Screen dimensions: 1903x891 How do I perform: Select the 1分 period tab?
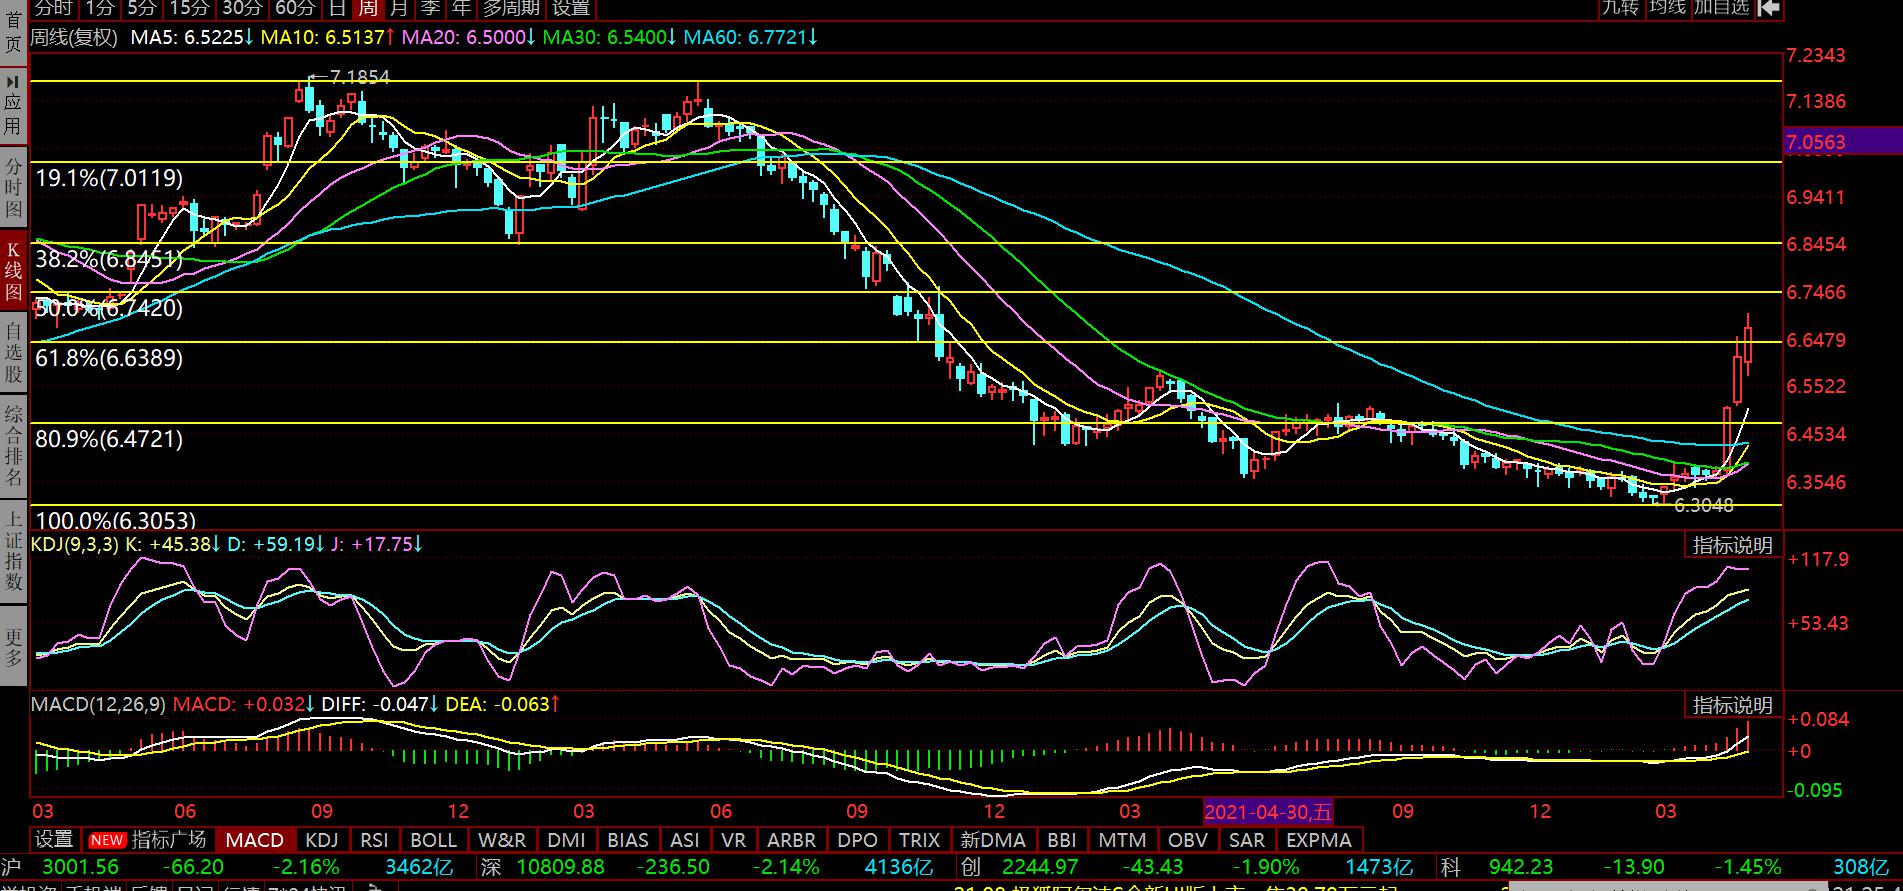coord(100,8)
